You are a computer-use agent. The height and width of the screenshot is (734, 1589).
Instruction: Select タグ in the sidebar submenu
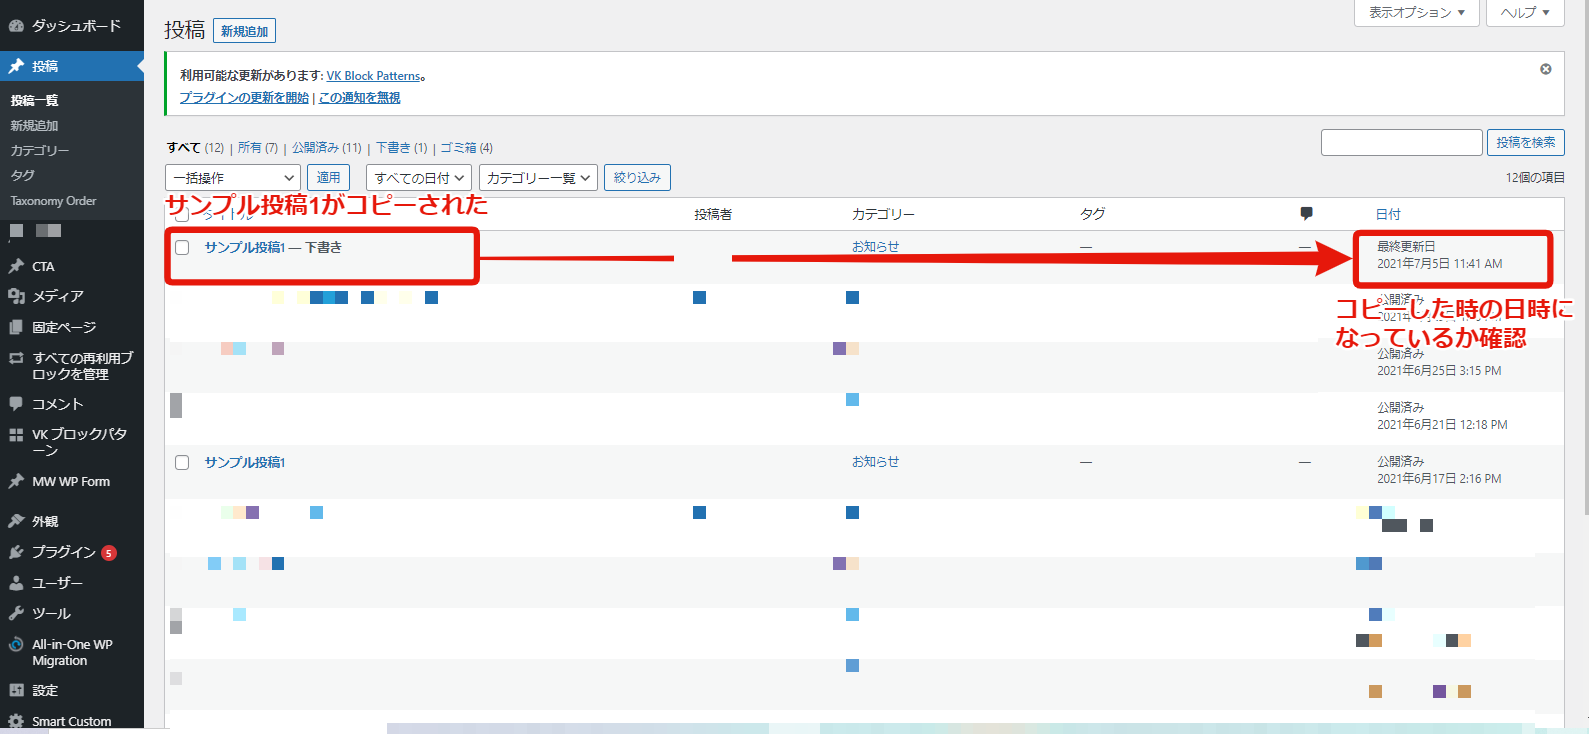(x=23, y=175)
